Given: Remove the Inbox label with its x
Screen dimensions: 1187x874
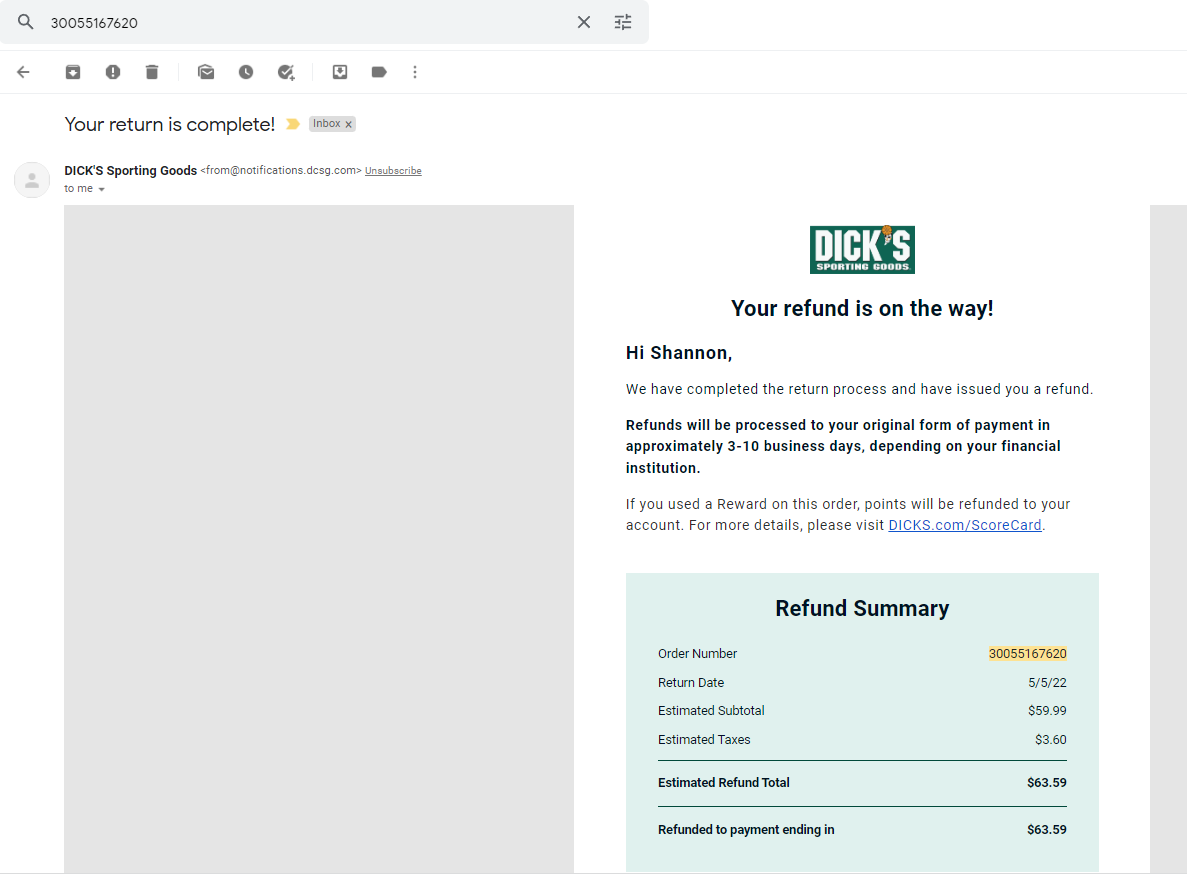Looking at the screenshot, I should (x=349, y=124).
